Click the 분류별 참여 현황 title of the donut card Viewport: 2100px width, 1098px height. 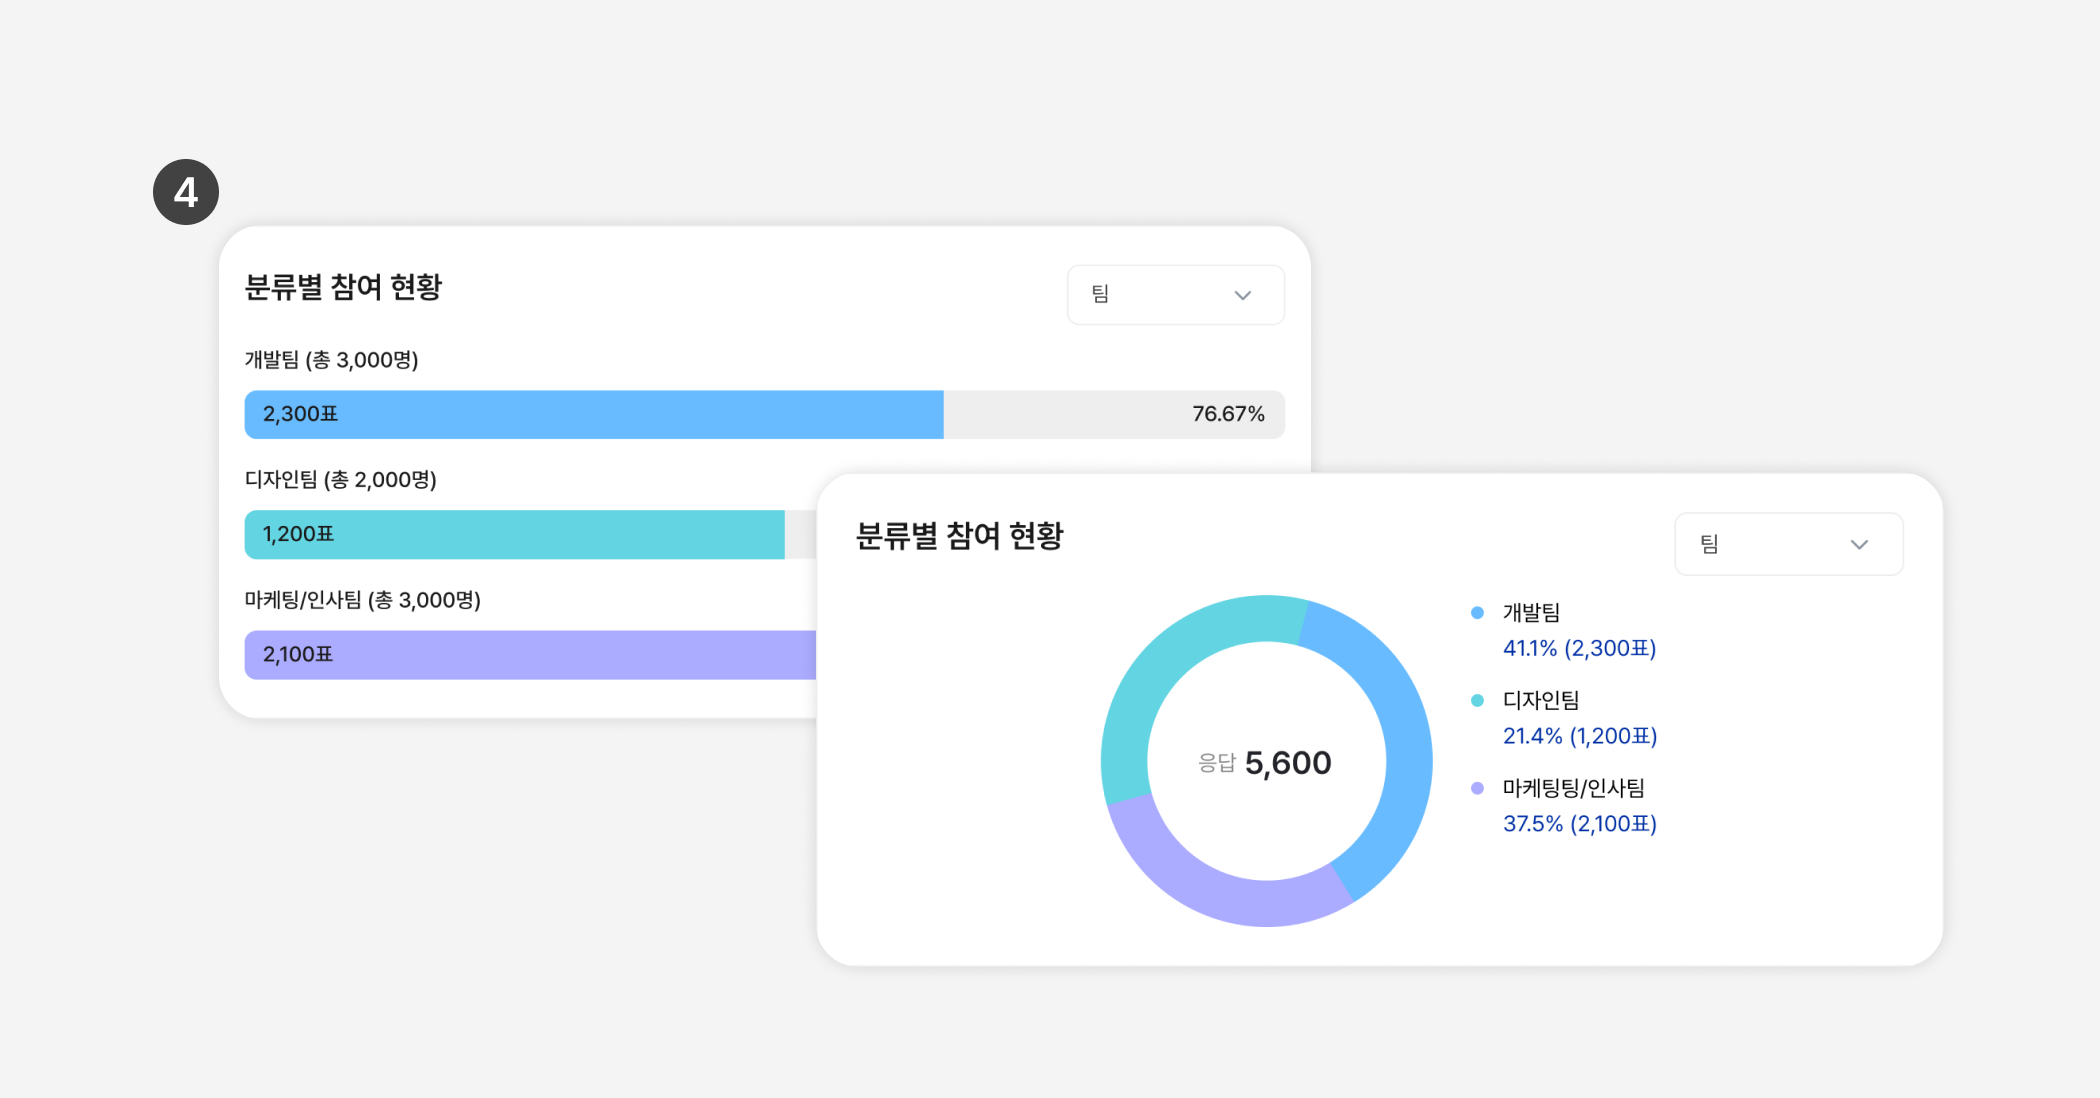click(960, 536)
